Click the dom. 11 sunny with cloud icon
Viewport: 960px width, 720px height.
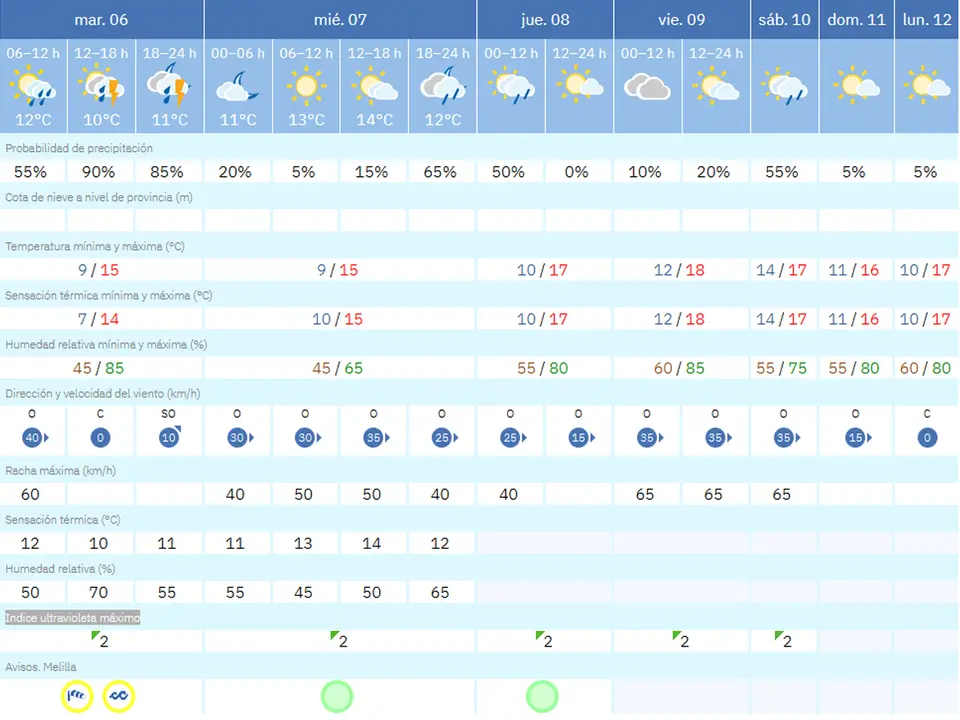[x=857, y=86]
